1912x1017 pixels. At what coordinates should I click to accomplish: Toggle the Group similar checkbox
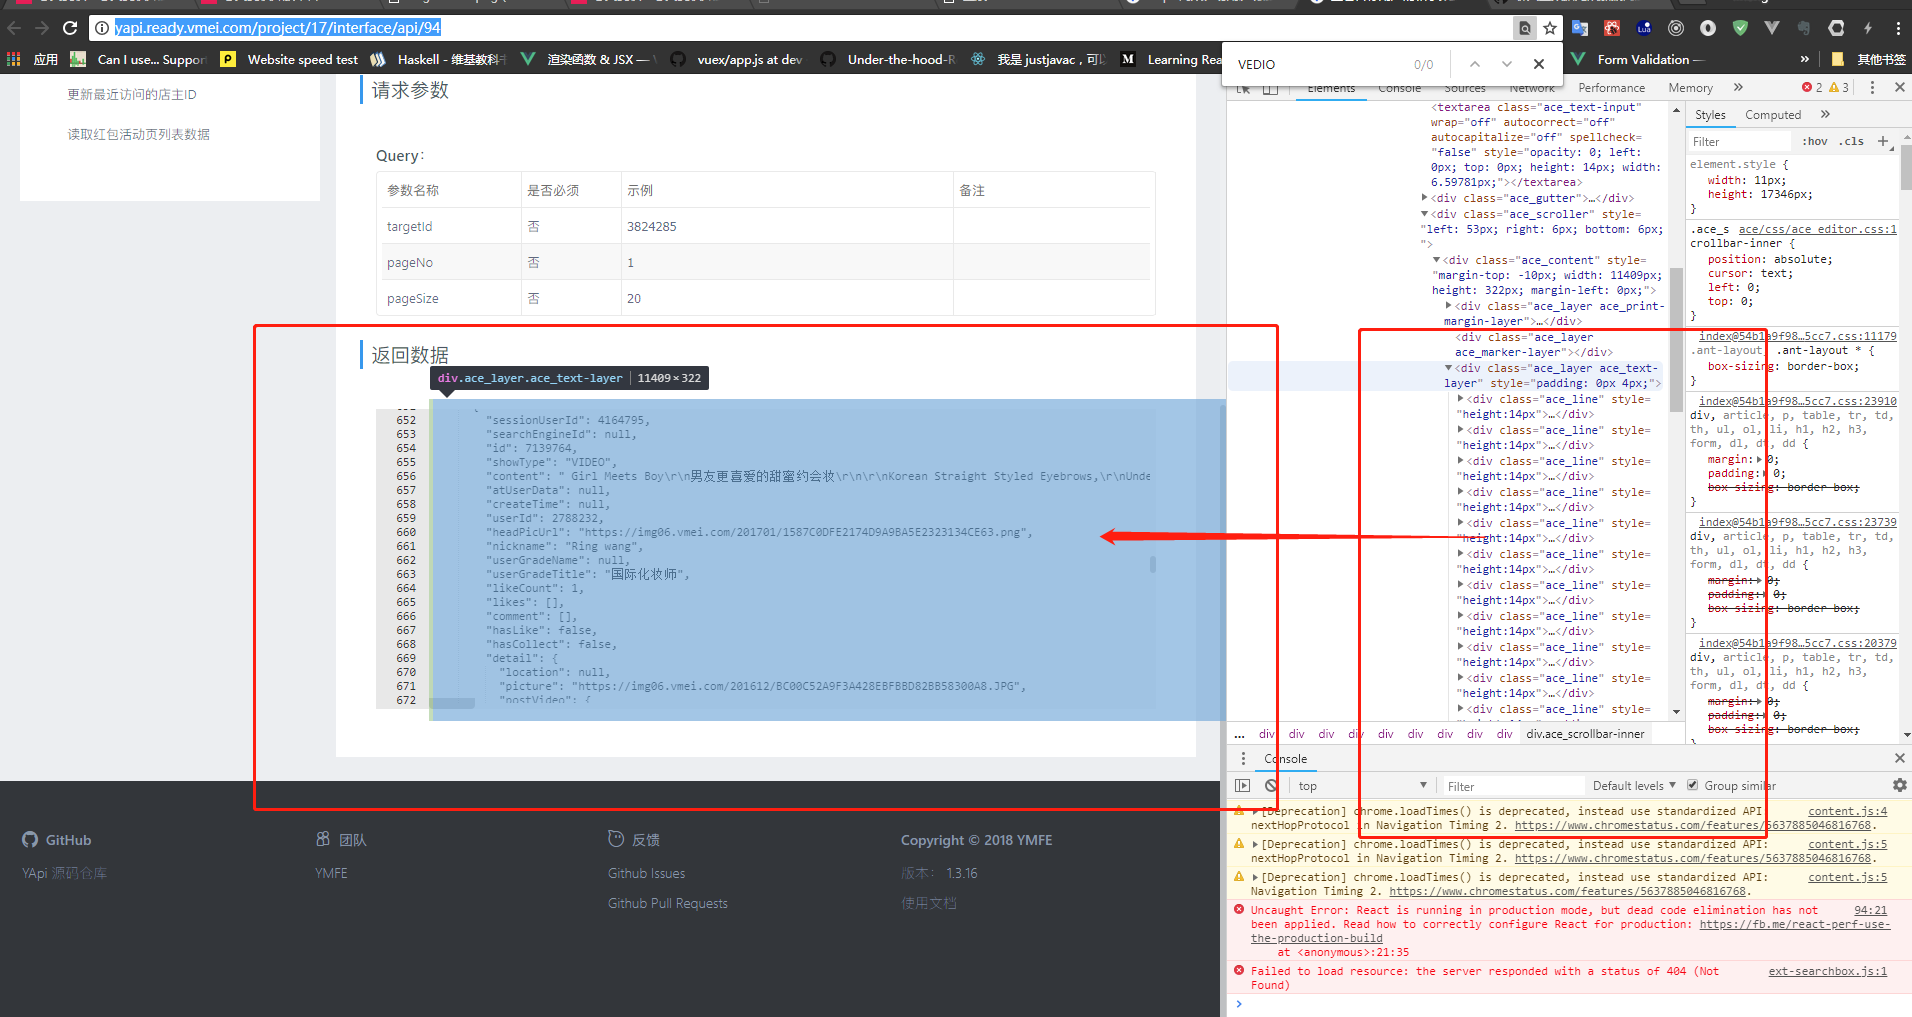click(1693, 786)
